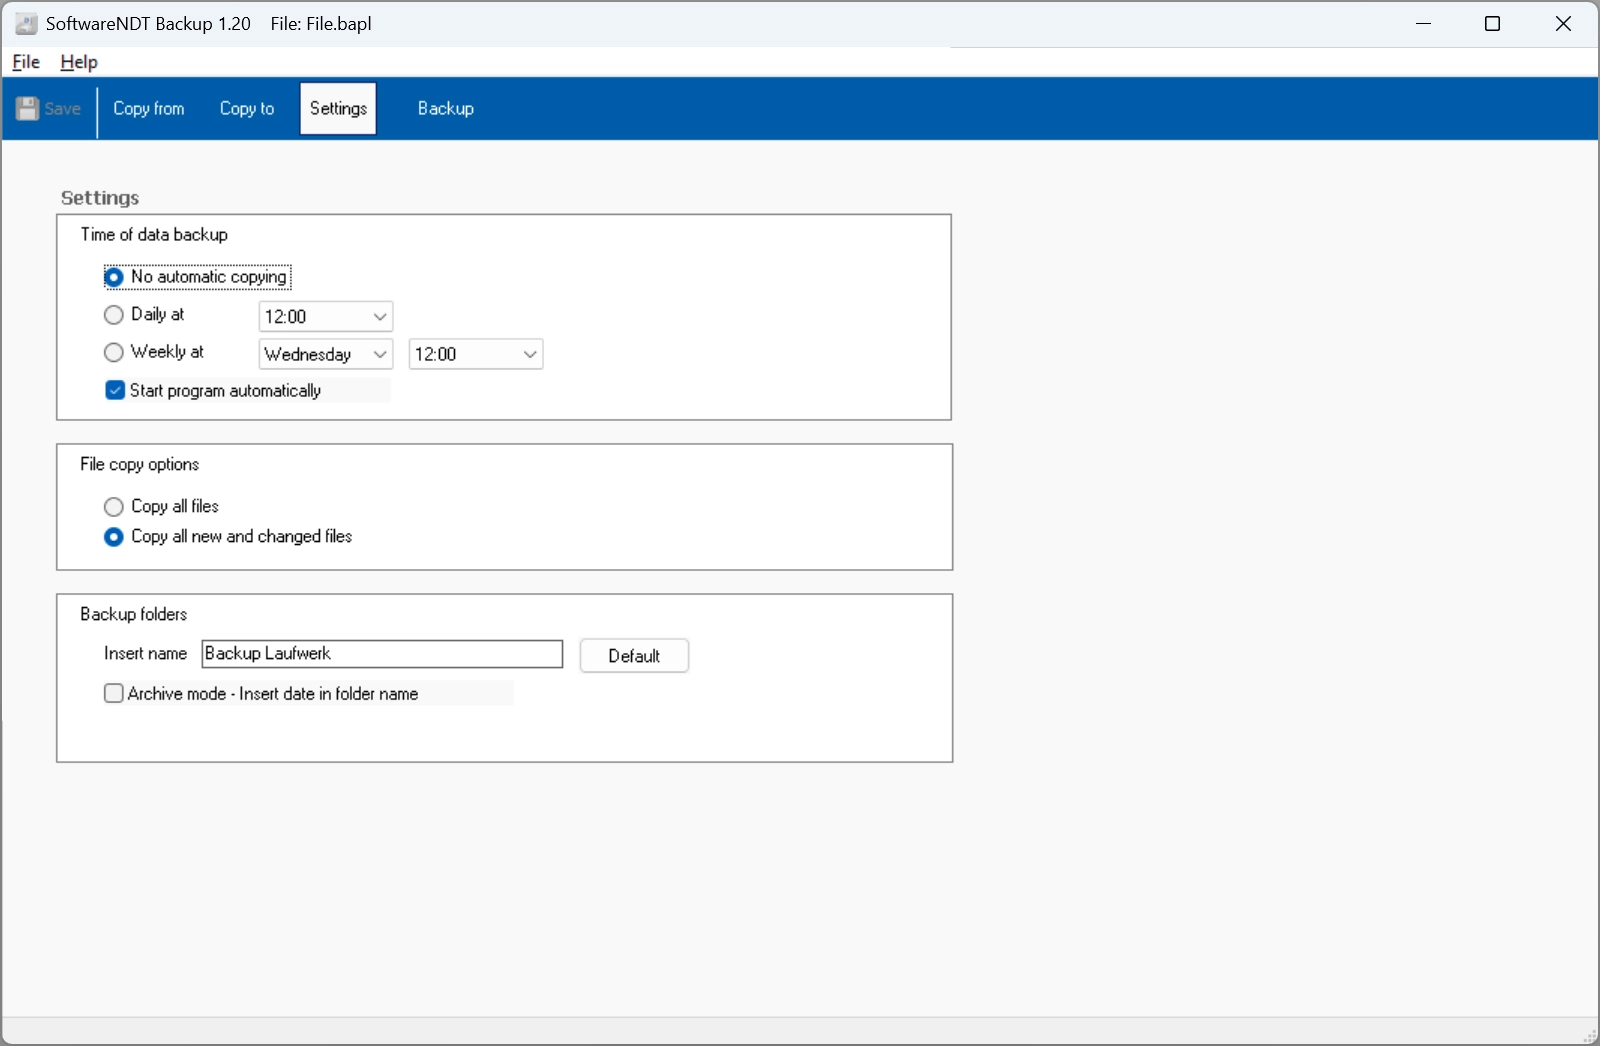
Task: Click the Save floppy disk icon
Action: coord(28,109)
